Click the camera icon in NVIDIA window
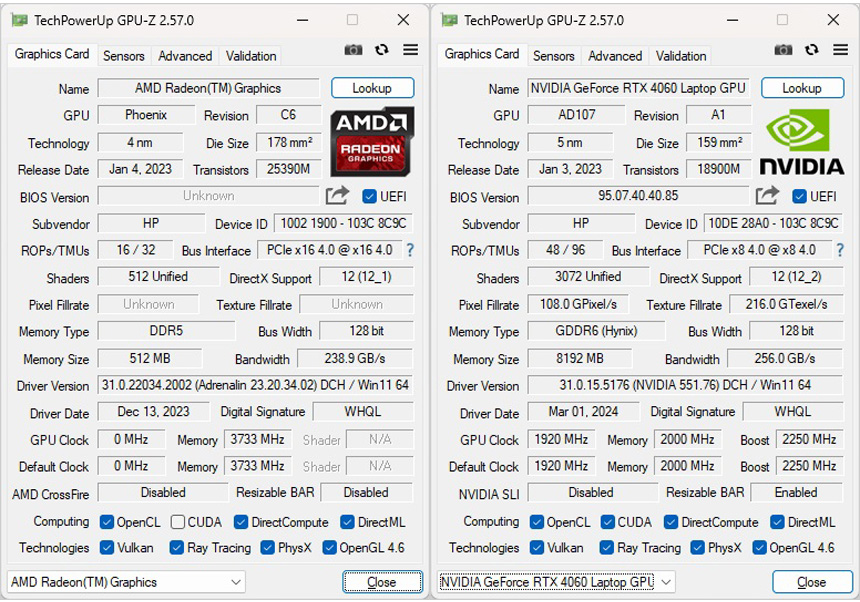This screenshot has height=602, width=860. tap(783, 50)
